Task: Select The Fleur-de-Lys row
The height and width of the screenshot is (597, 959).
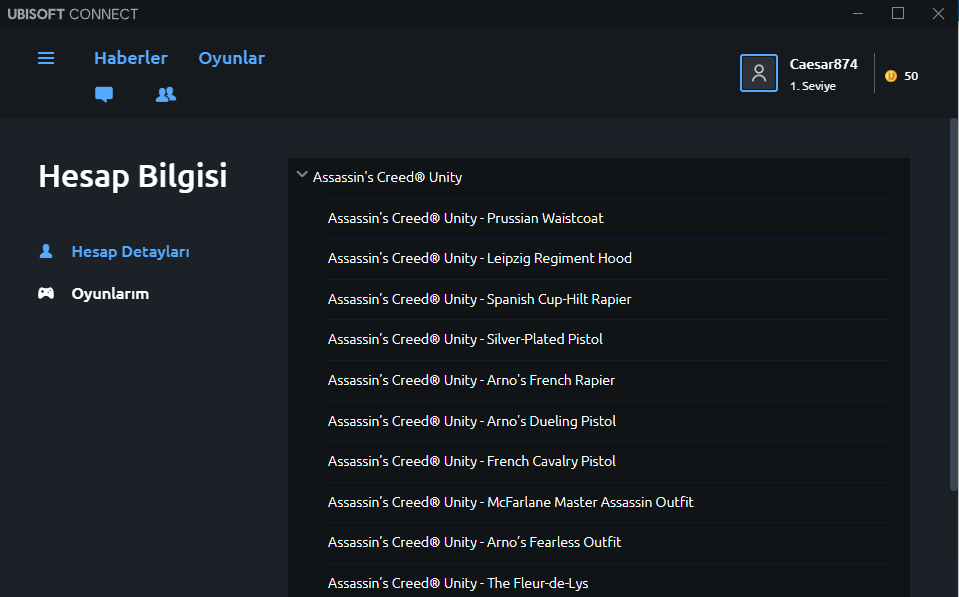Action: pos(609,581)
